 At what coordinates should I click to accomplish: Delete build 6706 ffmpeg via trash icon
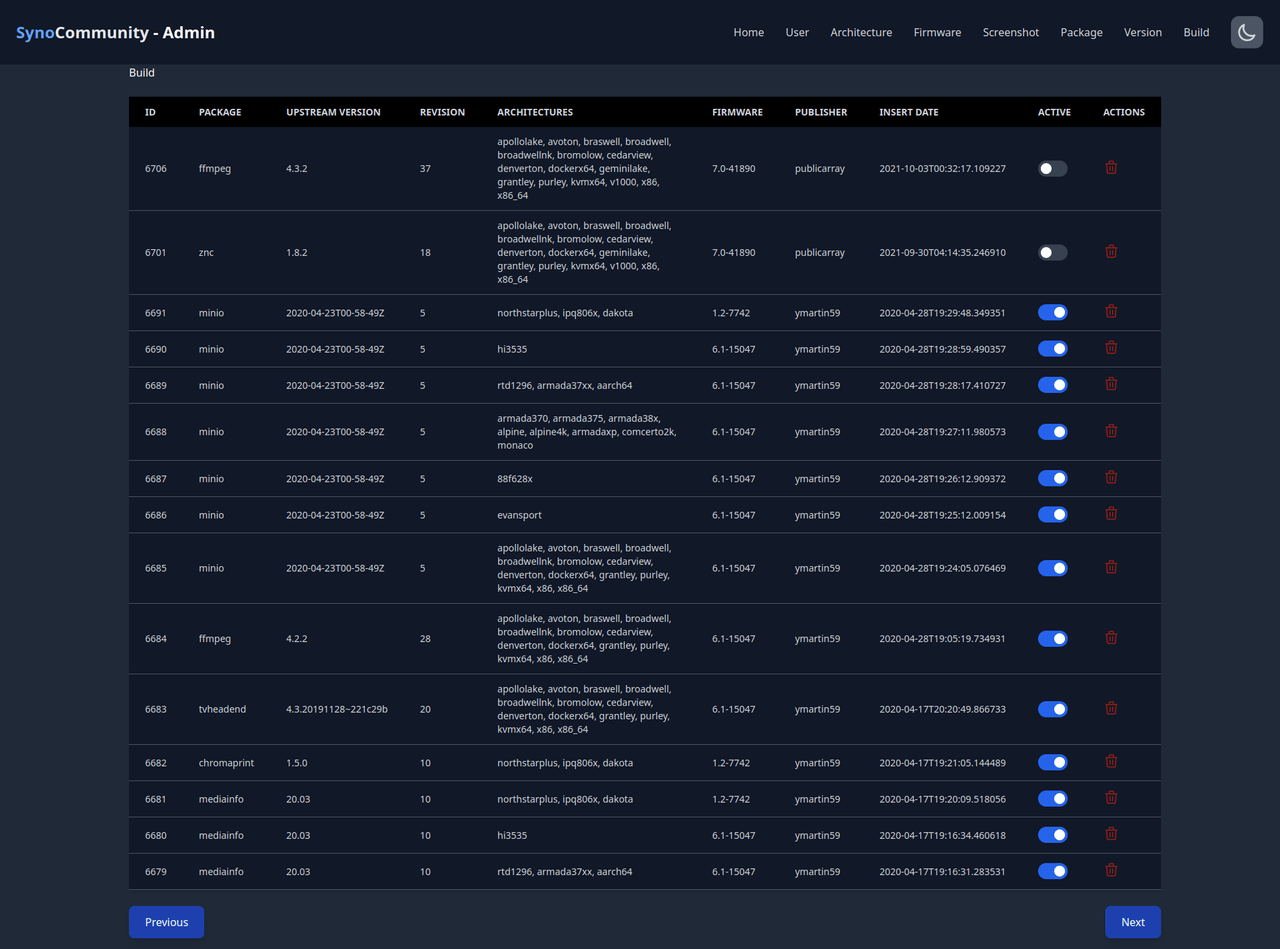click(x=1111, y=168)
